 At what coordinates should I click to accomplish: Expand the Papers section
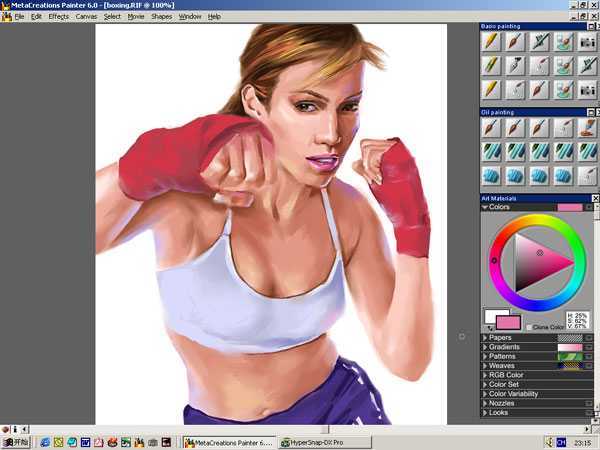[485, 338]
